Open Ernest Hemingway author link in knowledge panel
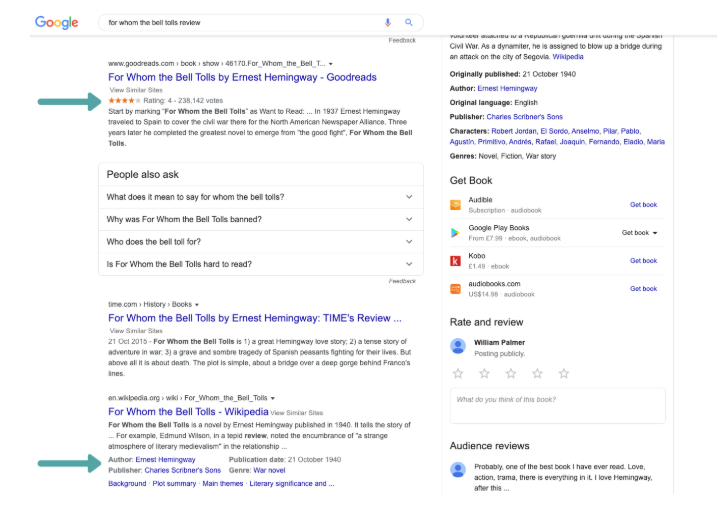This screenshot has width=717, height=517. pos(507,88)
